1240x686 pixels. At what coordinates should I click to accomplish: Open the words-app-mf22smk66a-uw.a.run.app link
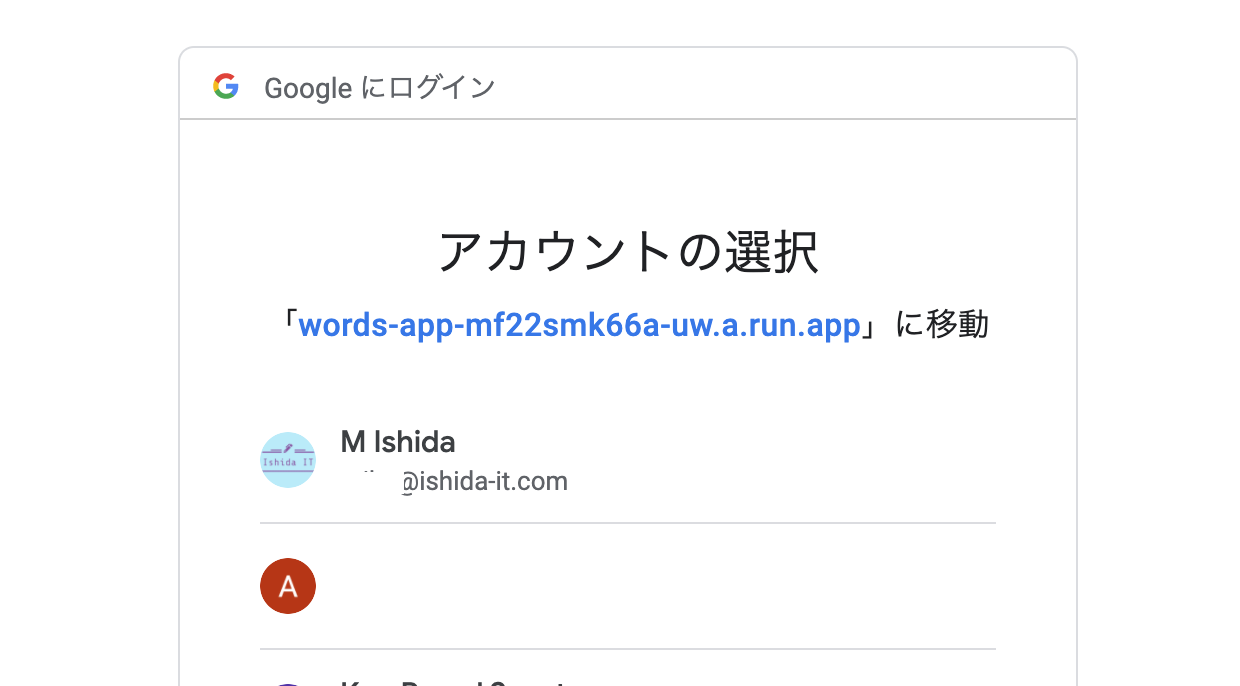tap(580, 325)
